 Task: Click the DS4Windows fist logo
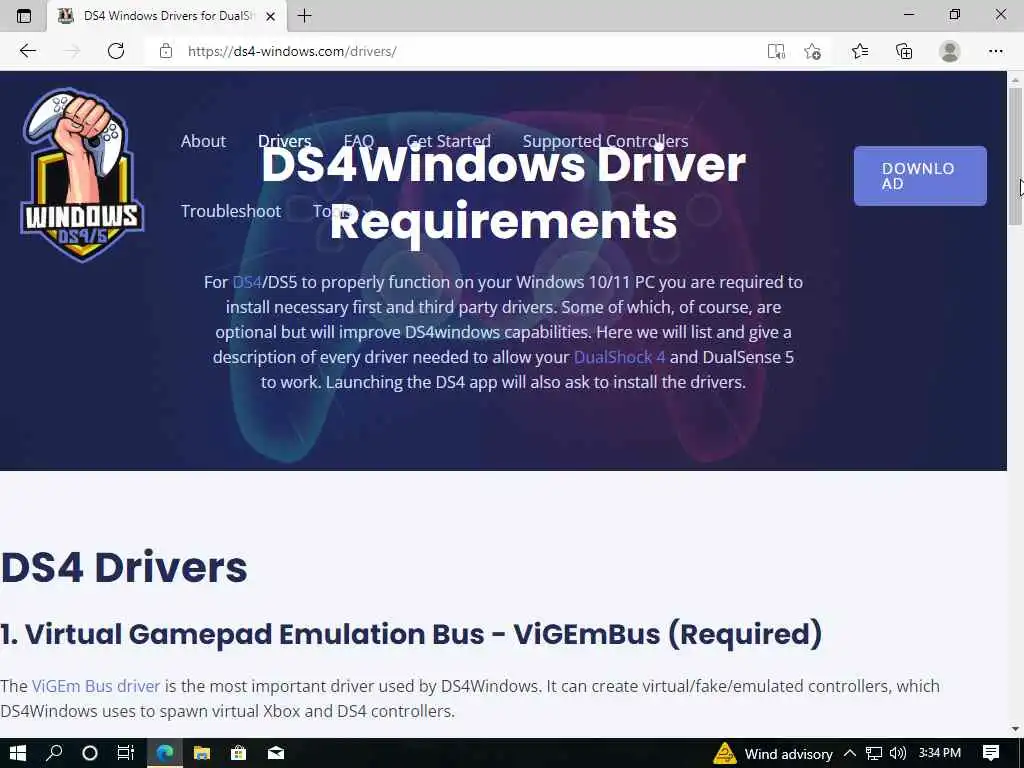click(82, 175)
